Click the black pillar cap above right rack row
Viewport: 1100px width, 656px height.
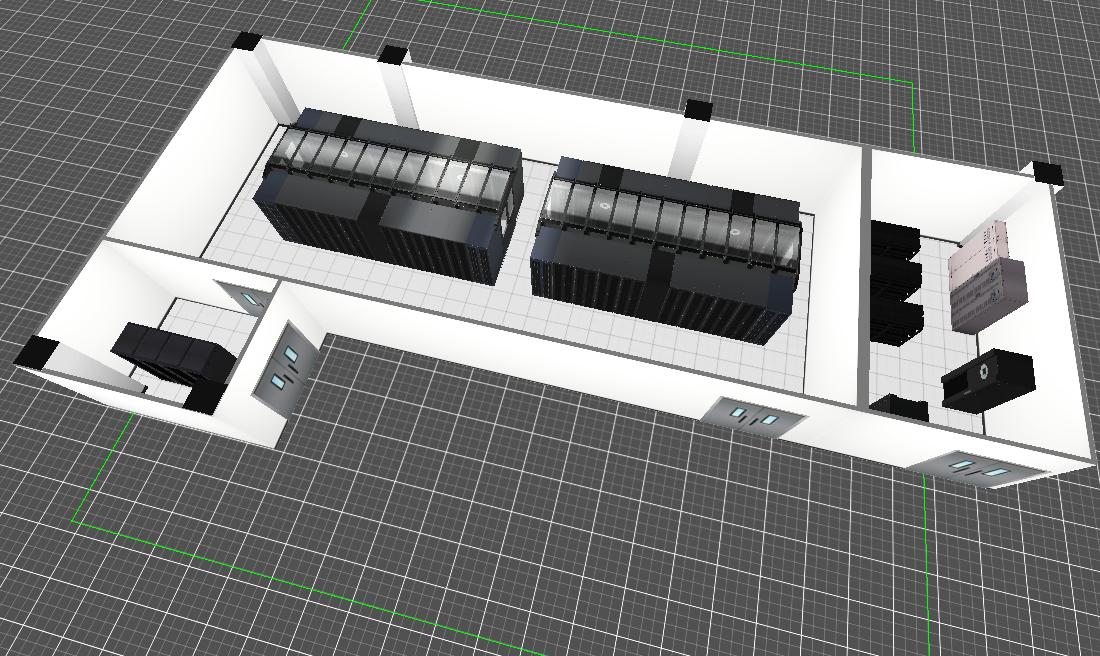[698, 110]
